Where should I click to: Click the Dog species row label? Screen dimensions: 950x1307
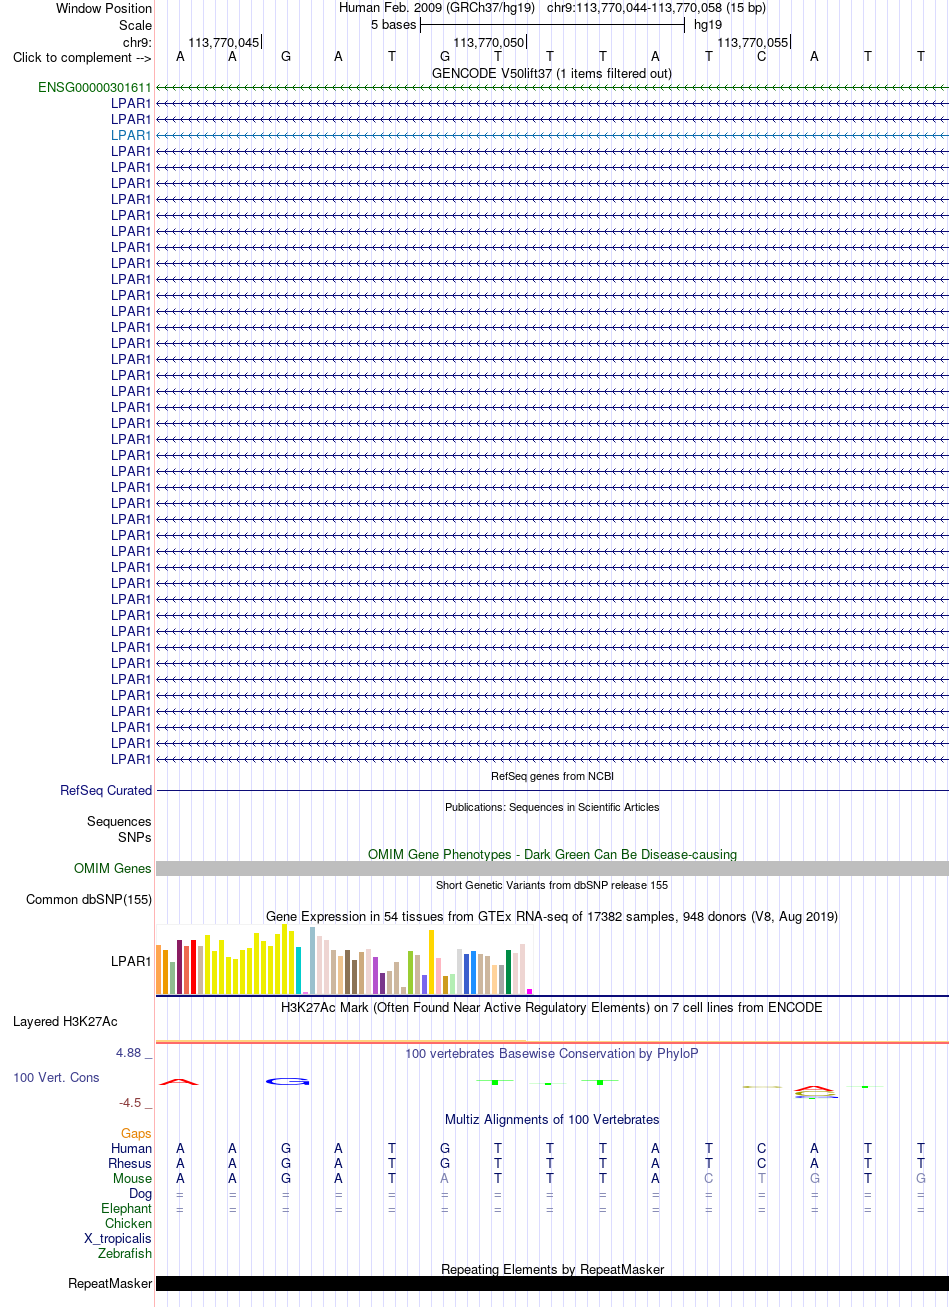(x=140, y=1193)
